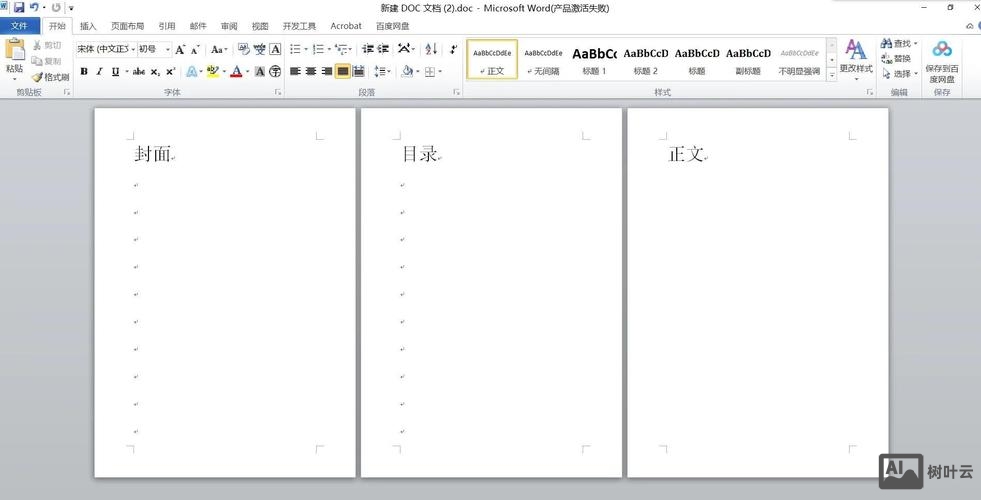981x500 pixels.
Task: Click the Increase Indent icon
Action: coord(383,49)
